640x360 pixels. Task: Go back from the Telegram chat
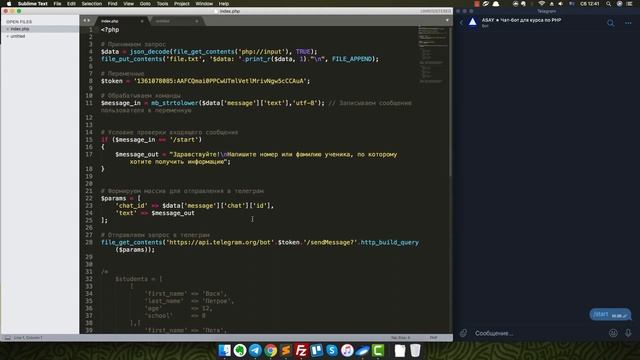pos(461,23)
